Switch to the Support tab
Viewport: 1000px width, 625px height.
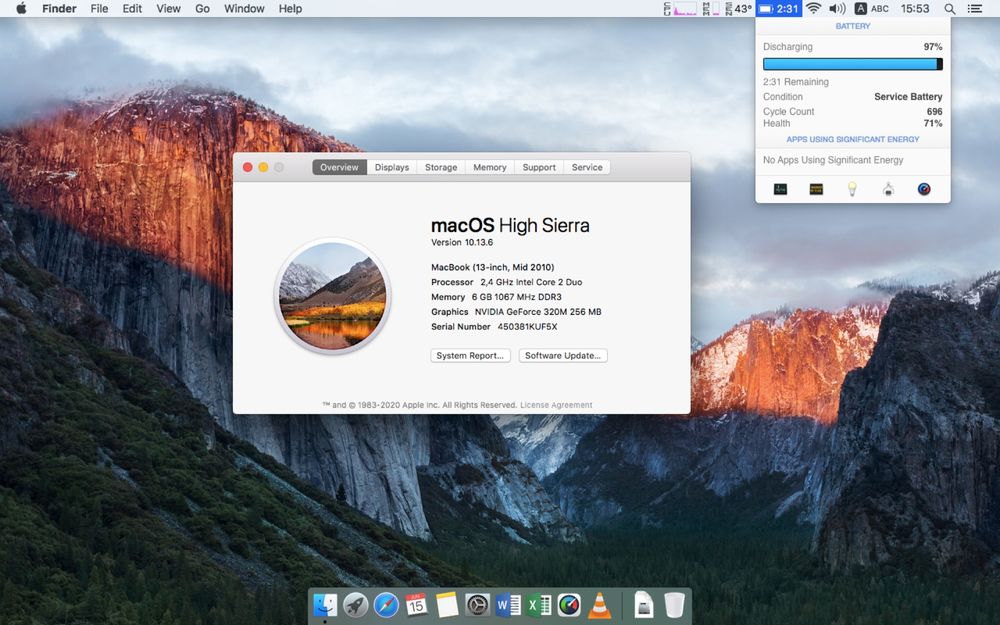539,167
